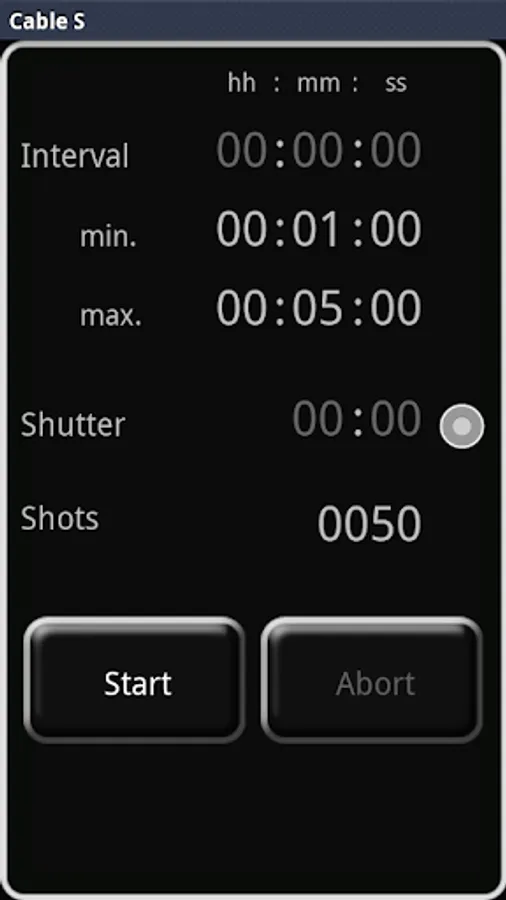Tap the Shutter label
Screen dimensions: 506x900
click(73, 425)
